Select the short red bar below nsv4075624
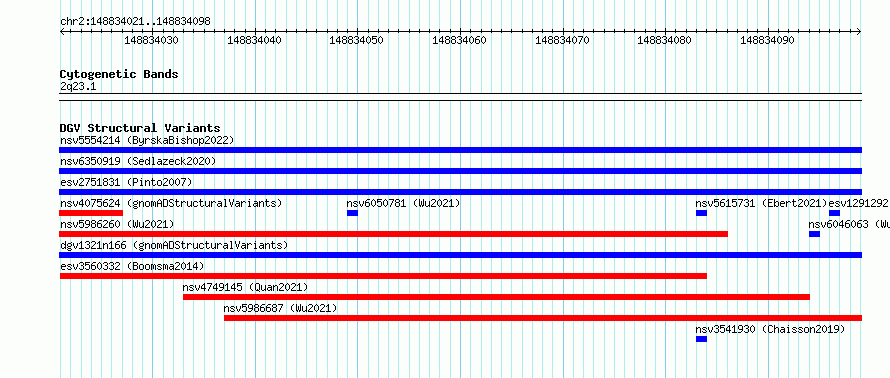This screenshot has width=890, height=378. click(x=91, y=213)
